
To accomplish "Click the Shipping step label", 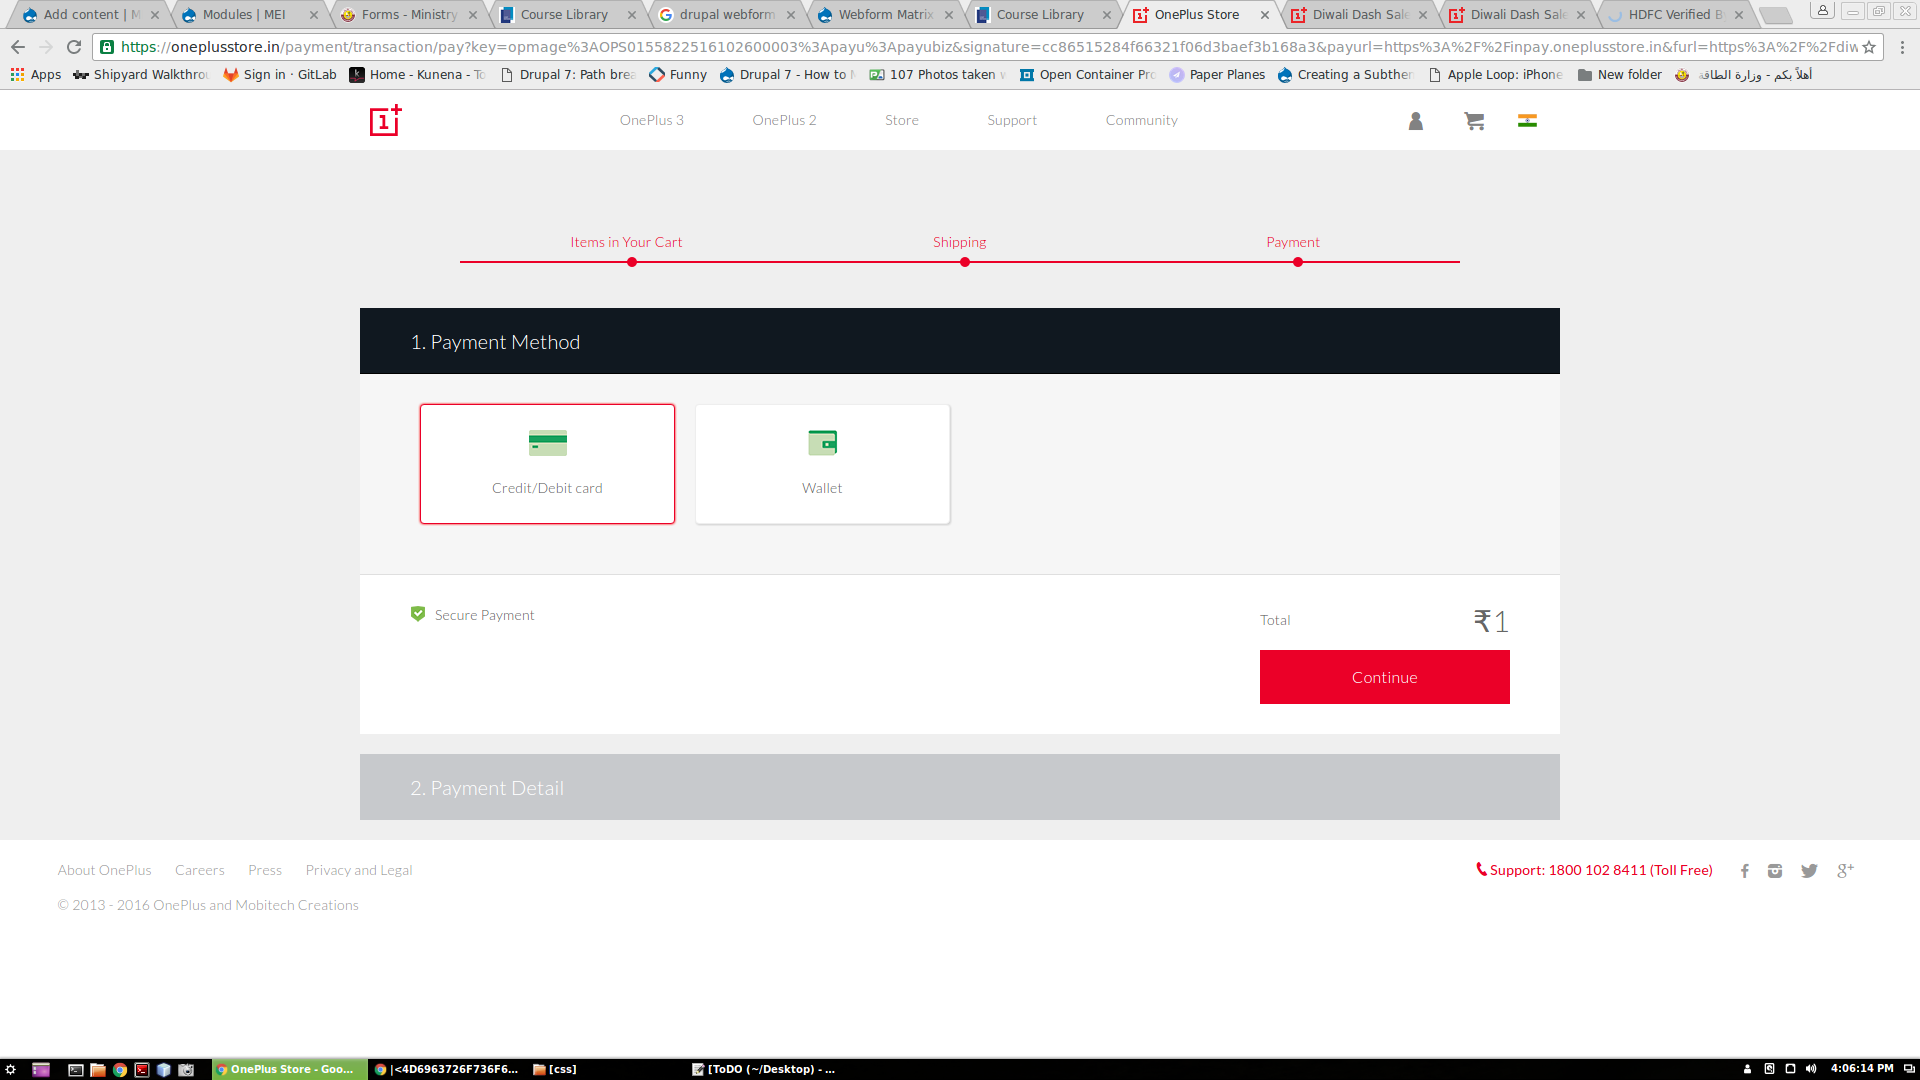I will [x=959, y=242].
